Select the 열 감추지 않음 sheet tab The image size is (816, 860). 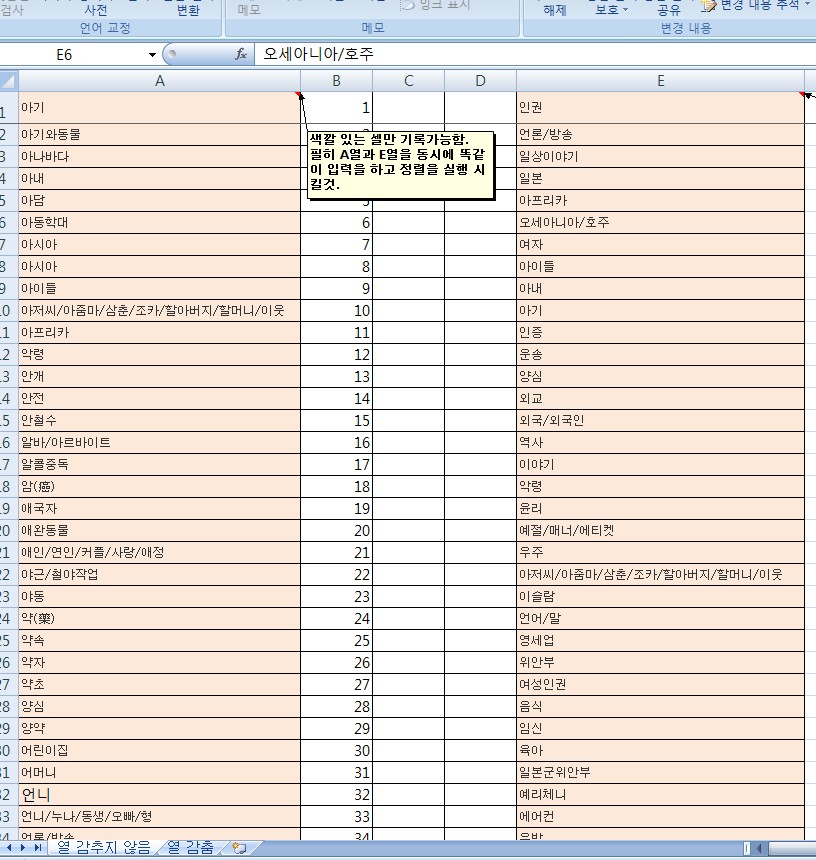coord(104,848)
